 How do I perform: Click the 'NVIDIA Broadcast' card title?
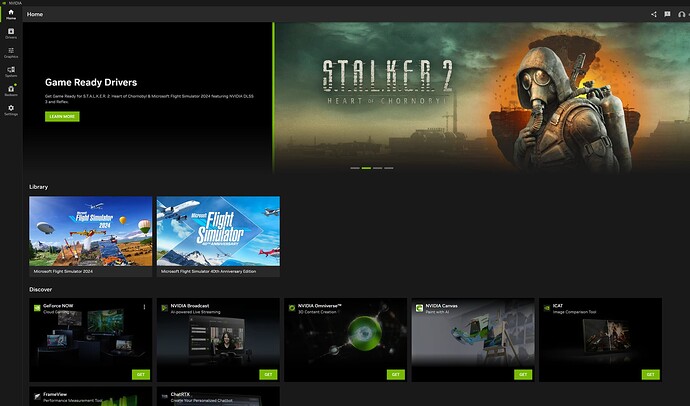tap(190, 306)
